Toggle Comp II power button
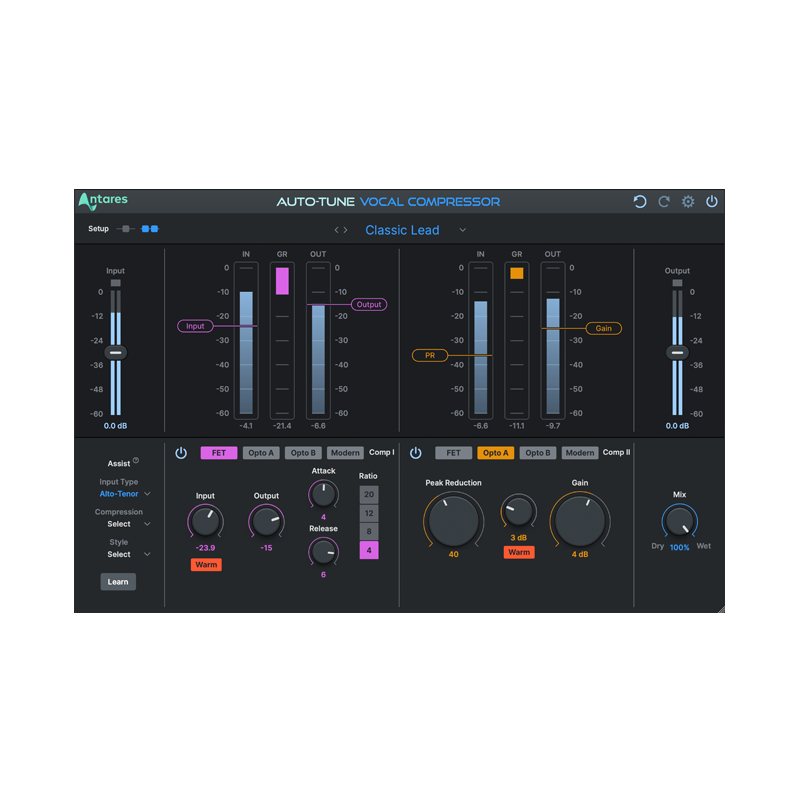800x800 pixels. tap(416, 453)
